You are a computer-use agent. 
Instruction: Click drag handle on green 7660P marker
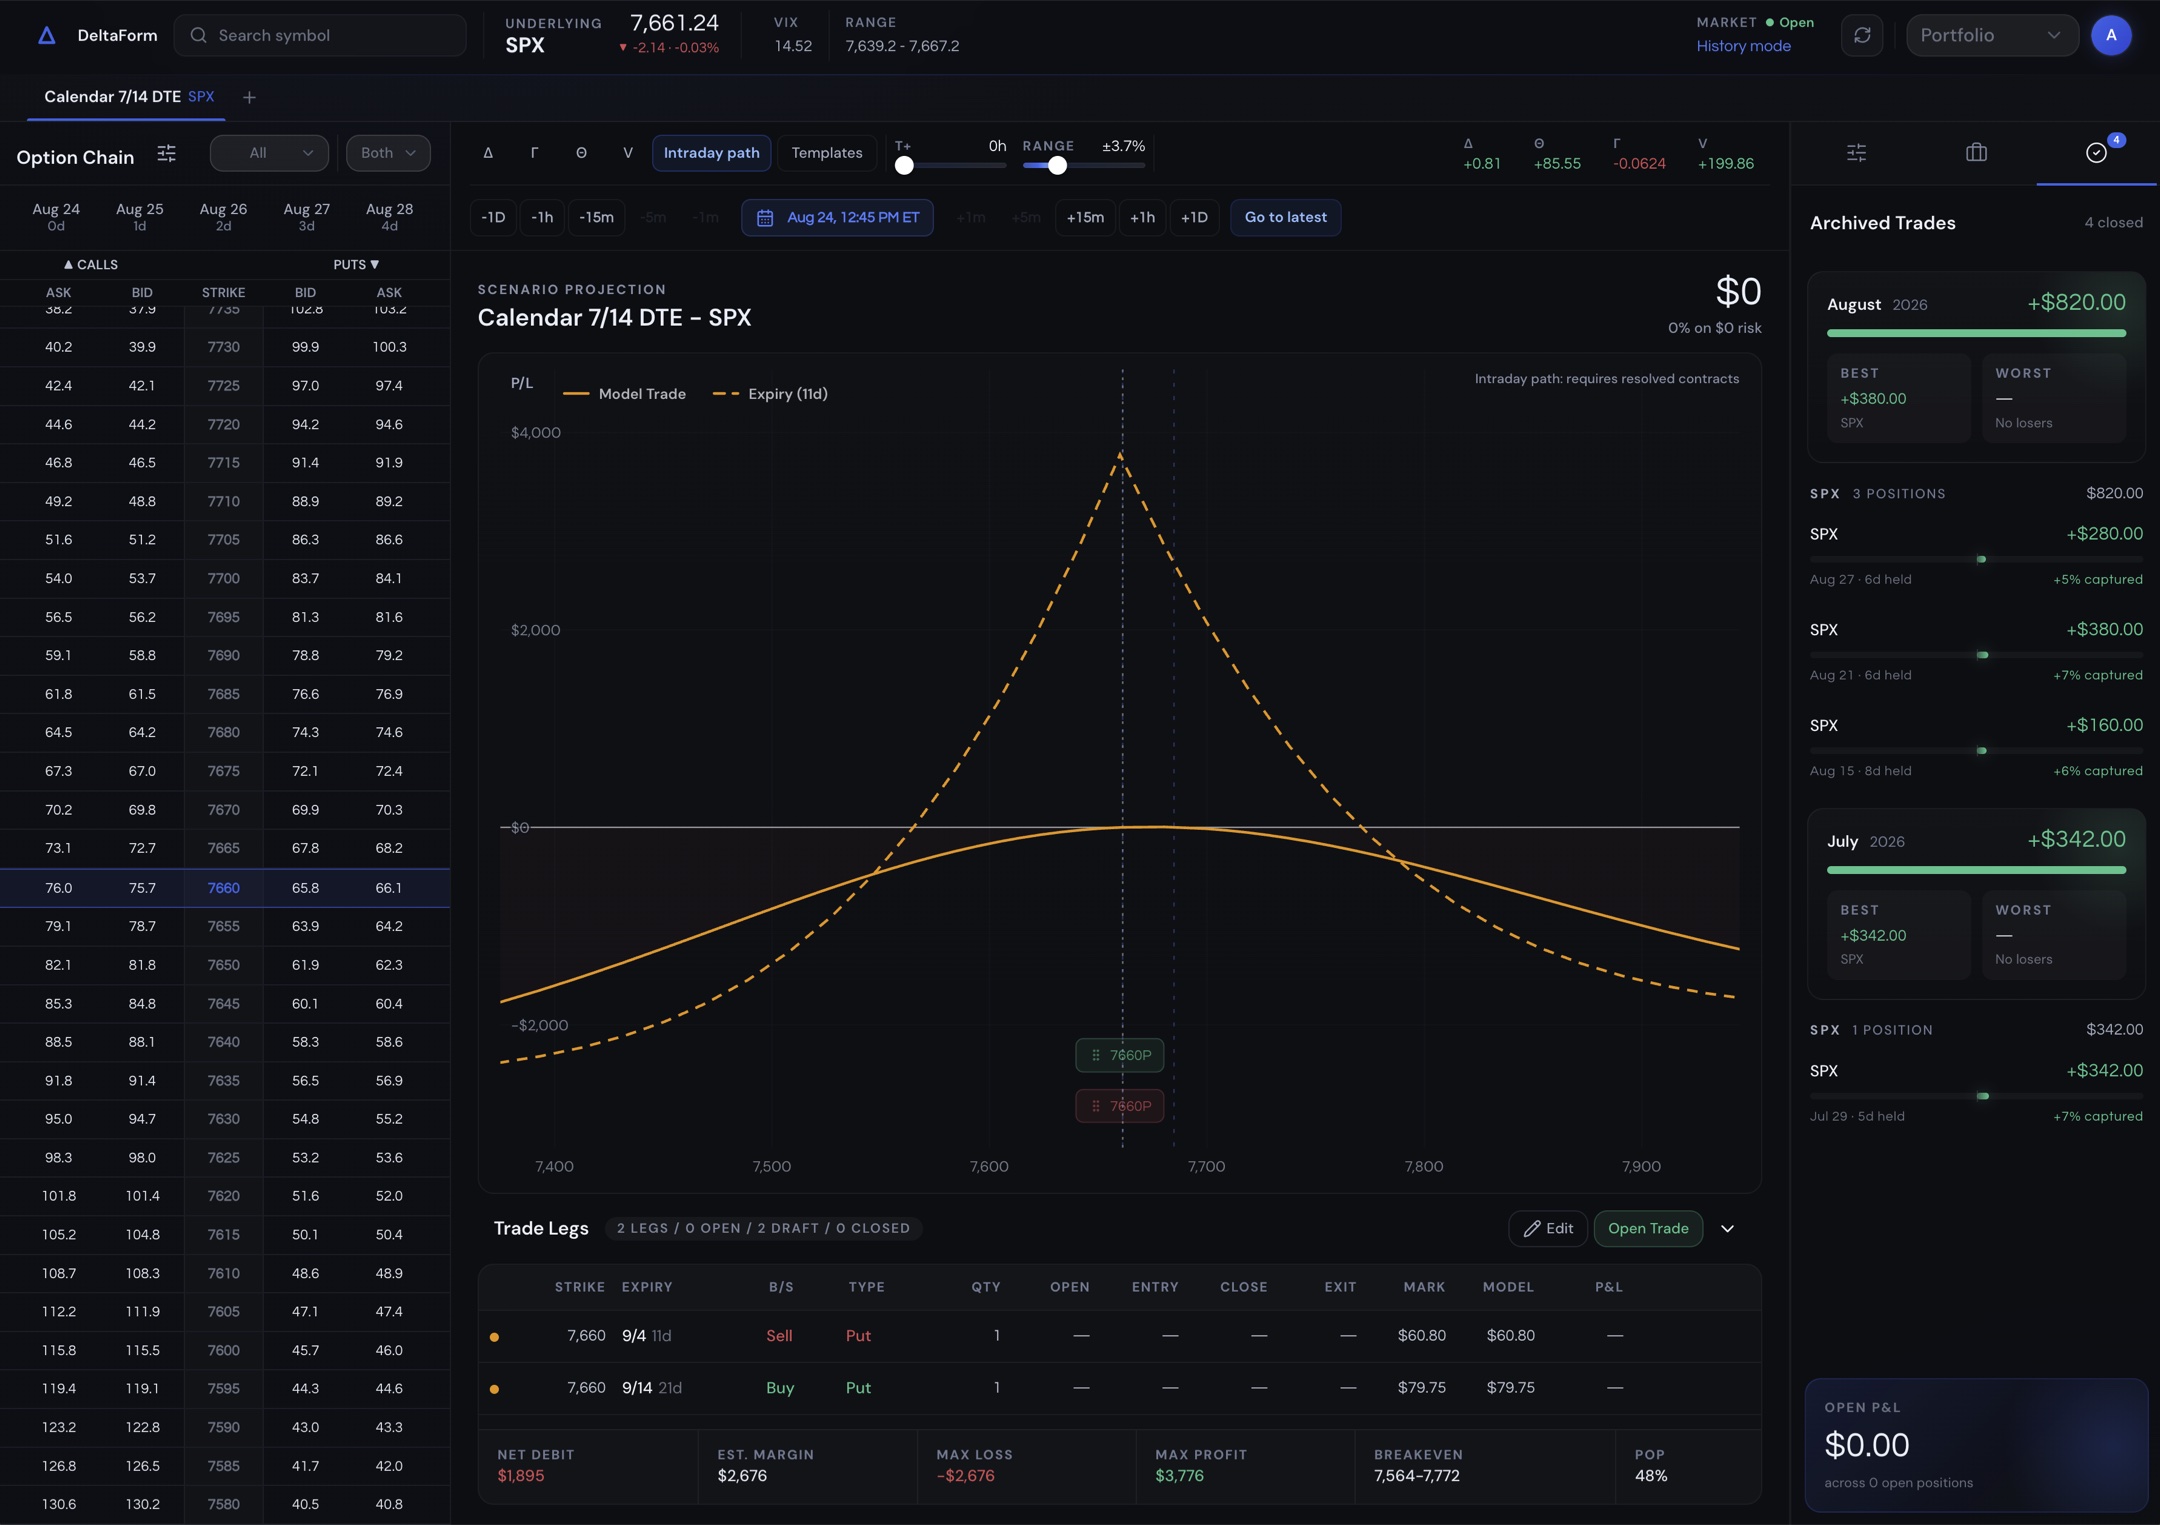(x=1096, y=1055)
